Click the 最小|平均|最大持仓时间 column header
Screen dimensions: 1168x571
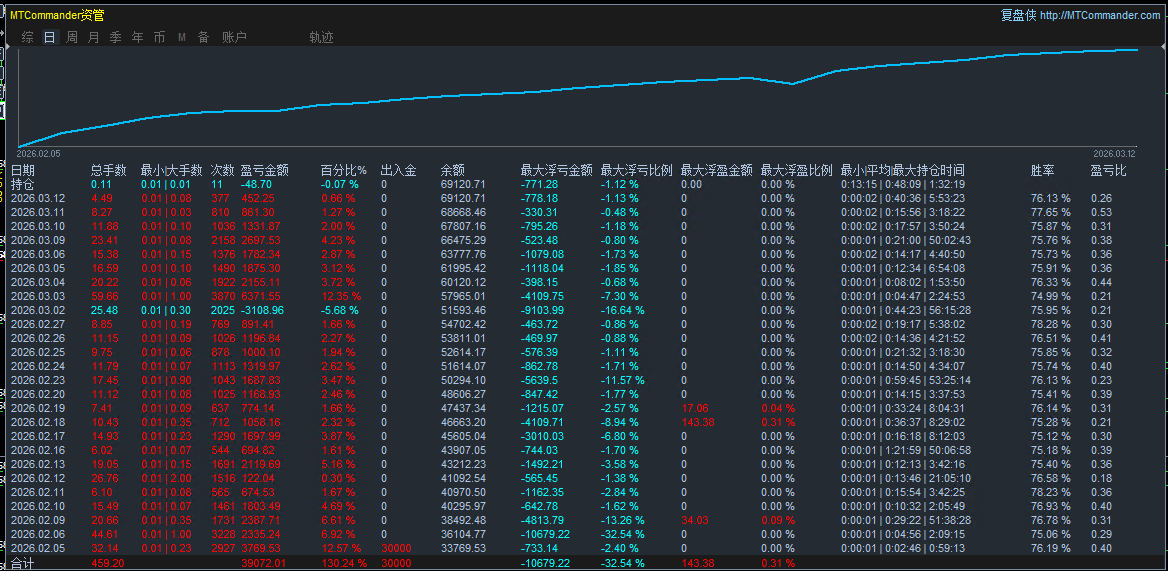pos(903,170)
